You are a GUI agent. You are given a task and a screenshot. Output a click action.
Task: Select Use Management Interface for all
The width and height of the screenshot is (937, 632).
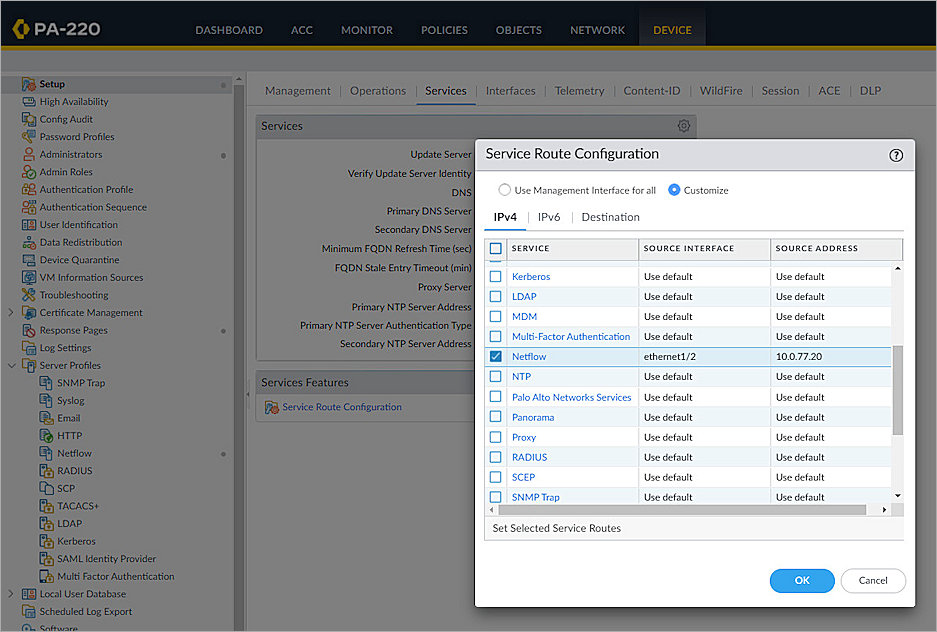tap(503, 189)
